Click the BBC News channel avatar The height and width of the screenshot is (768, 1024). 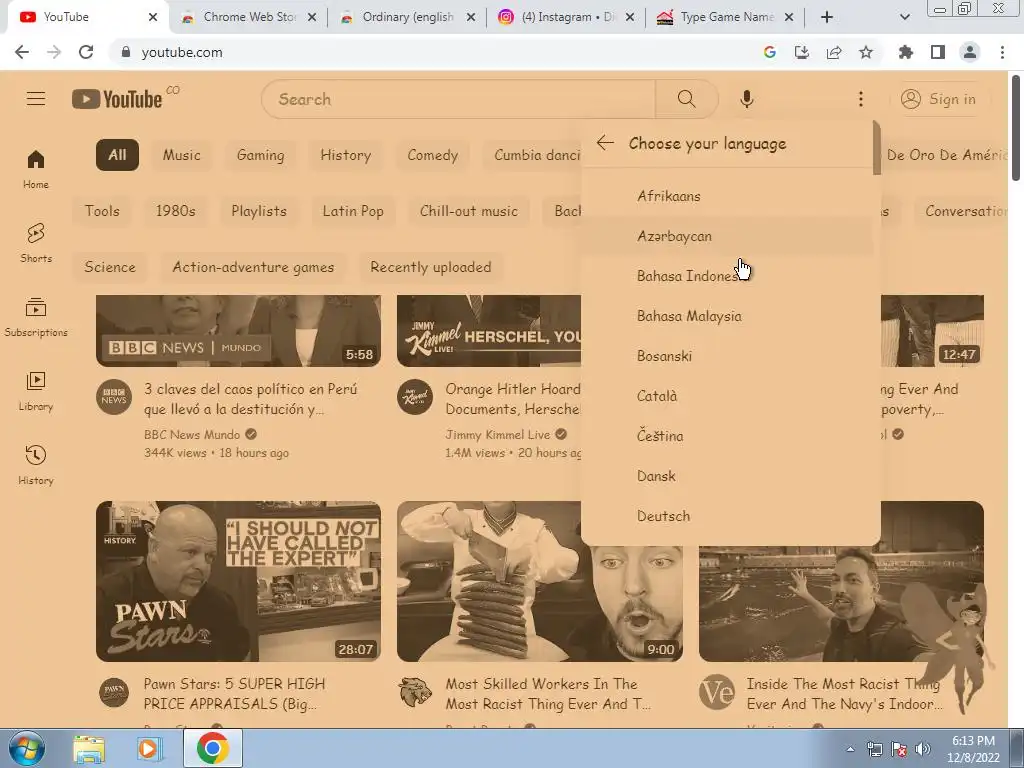[x=114, y=396]
